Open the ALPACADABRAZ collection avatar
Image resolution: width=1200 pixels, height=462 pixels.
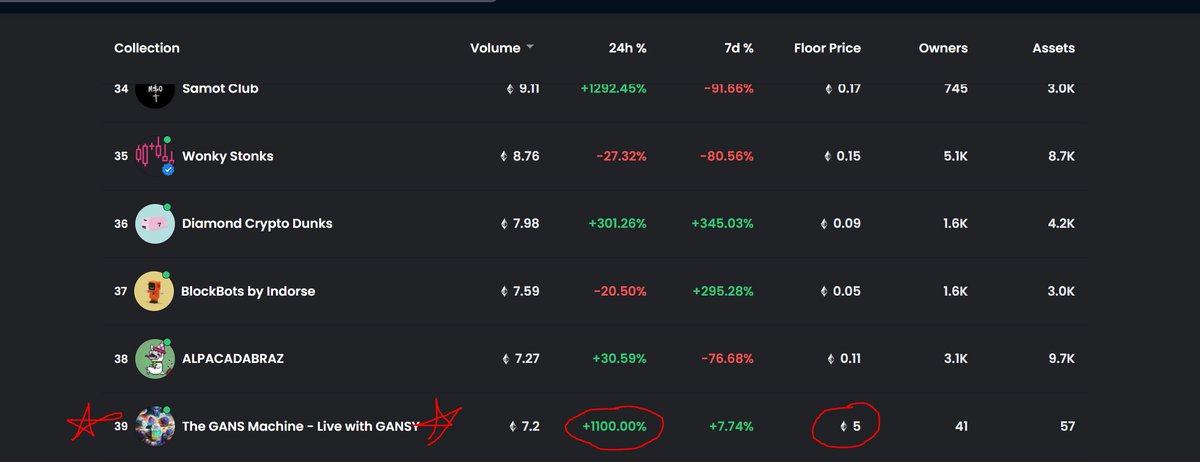point(154,358)
